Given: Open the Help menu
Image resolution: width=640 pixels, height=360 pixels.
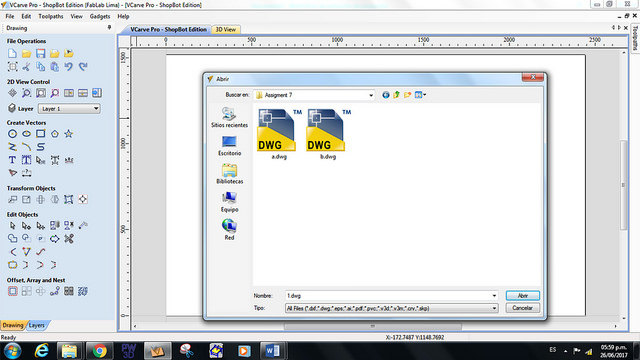Looking at the screenshot, I should [x=123, y=16].
